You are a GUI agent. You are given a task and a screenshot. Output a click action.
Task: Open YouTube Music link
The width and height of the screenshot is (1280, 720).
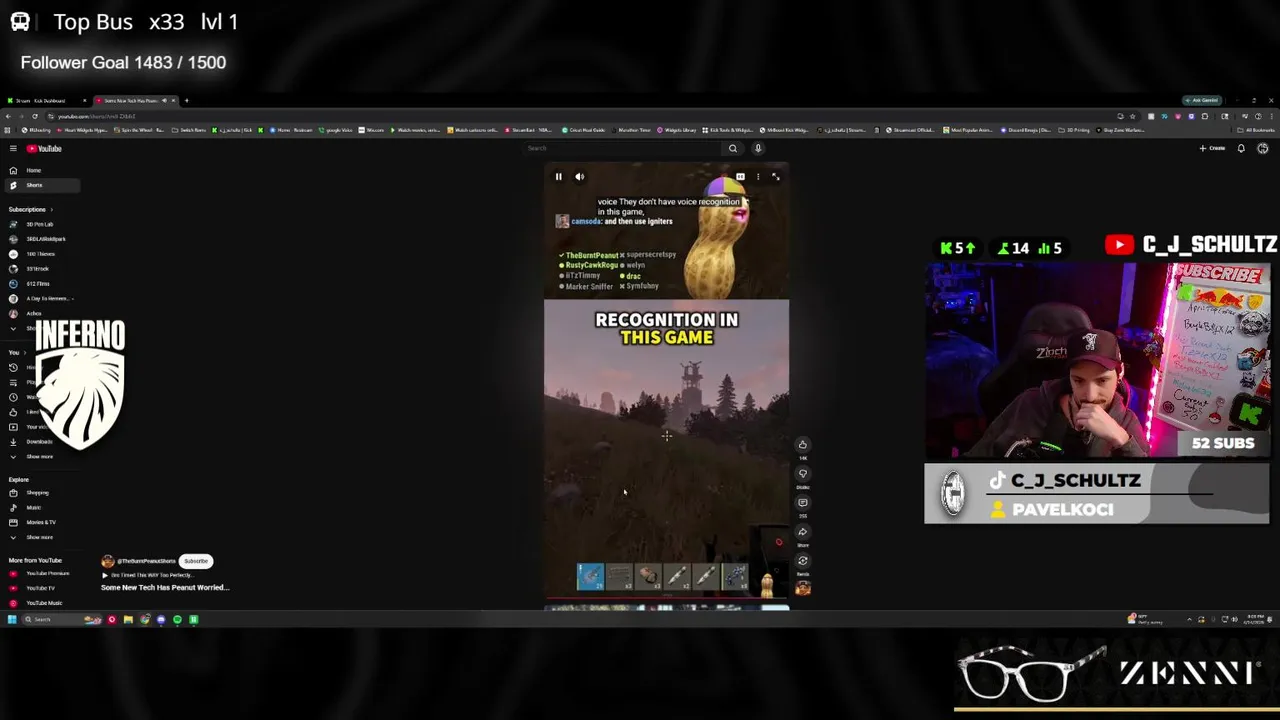pyautogui.click(x=40, y=603)
